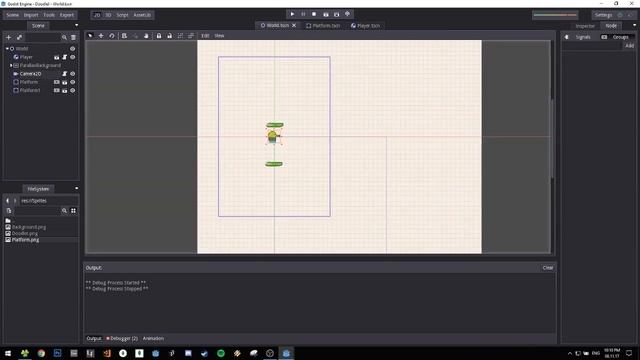Viewport: 640px width, 360px height.
Task: Select the Pan Mode hand tool
Action: tap(146, 36)
